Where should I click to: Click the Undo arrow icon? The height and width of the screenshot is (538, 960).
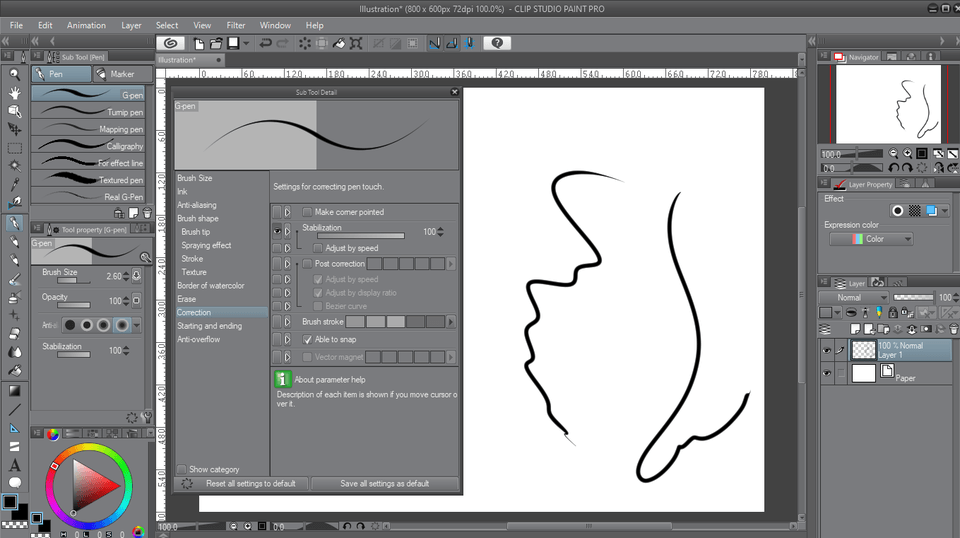265,43
